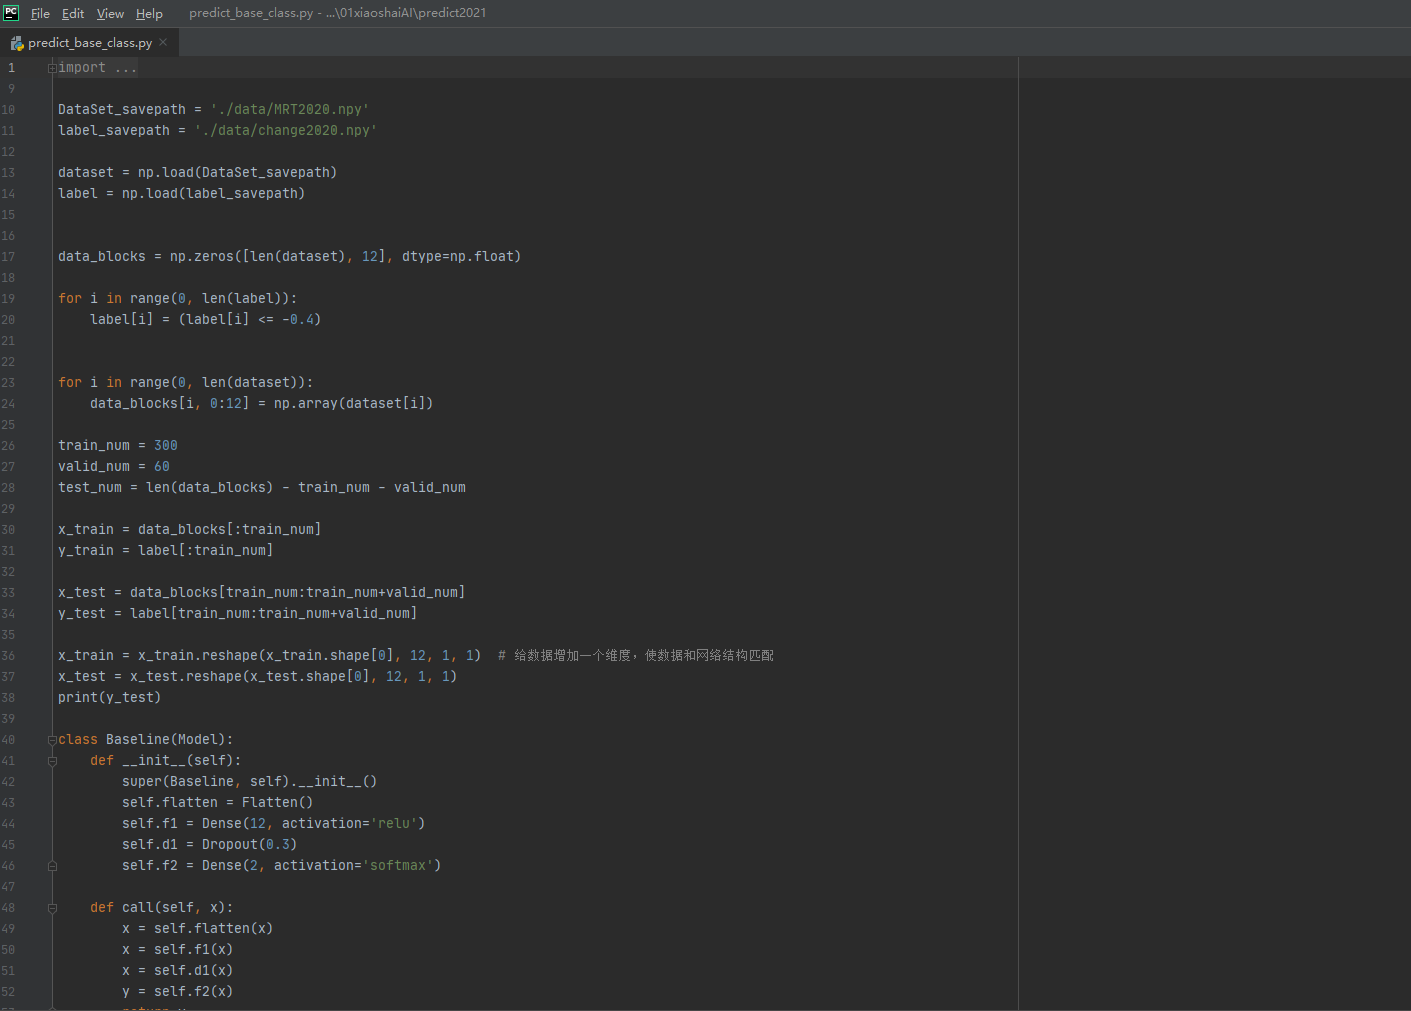Screen dimensions: 1411x1011
Task: Click the -0.4 threshold value
Action: [298, 320]
